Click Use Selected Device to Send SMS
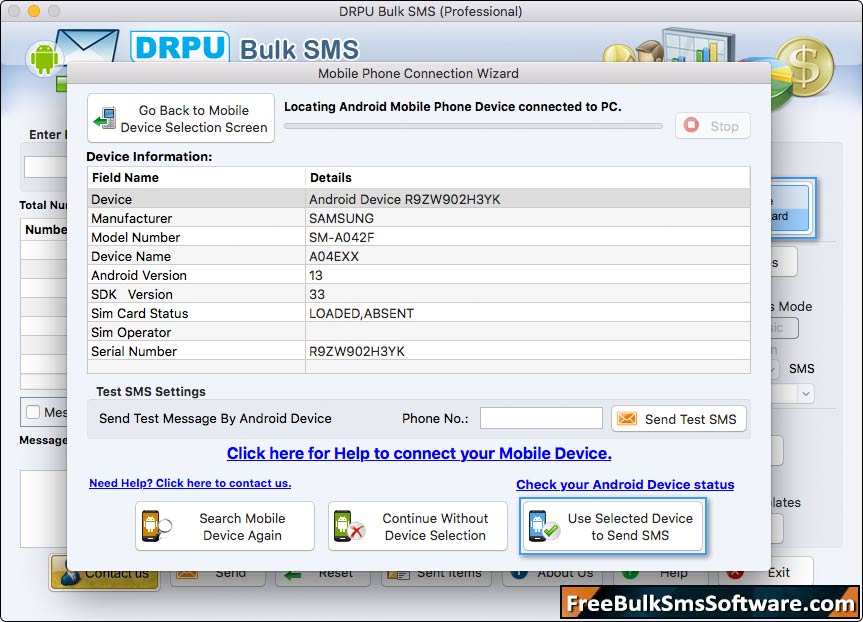 (x=613, y=526)
